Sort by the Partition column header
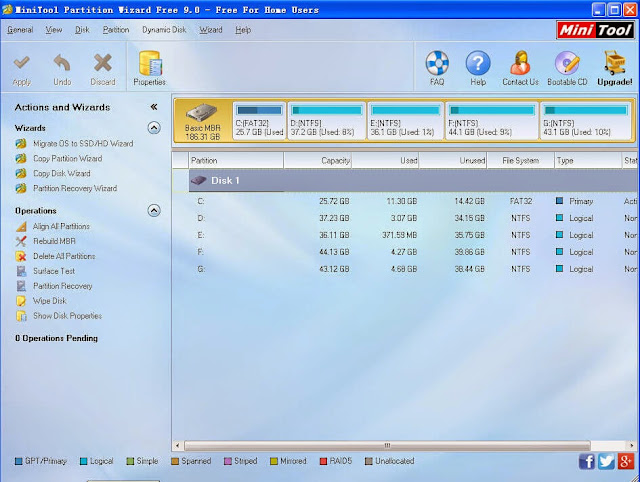The width and height of the screenshot is (640, 482). 236,160
